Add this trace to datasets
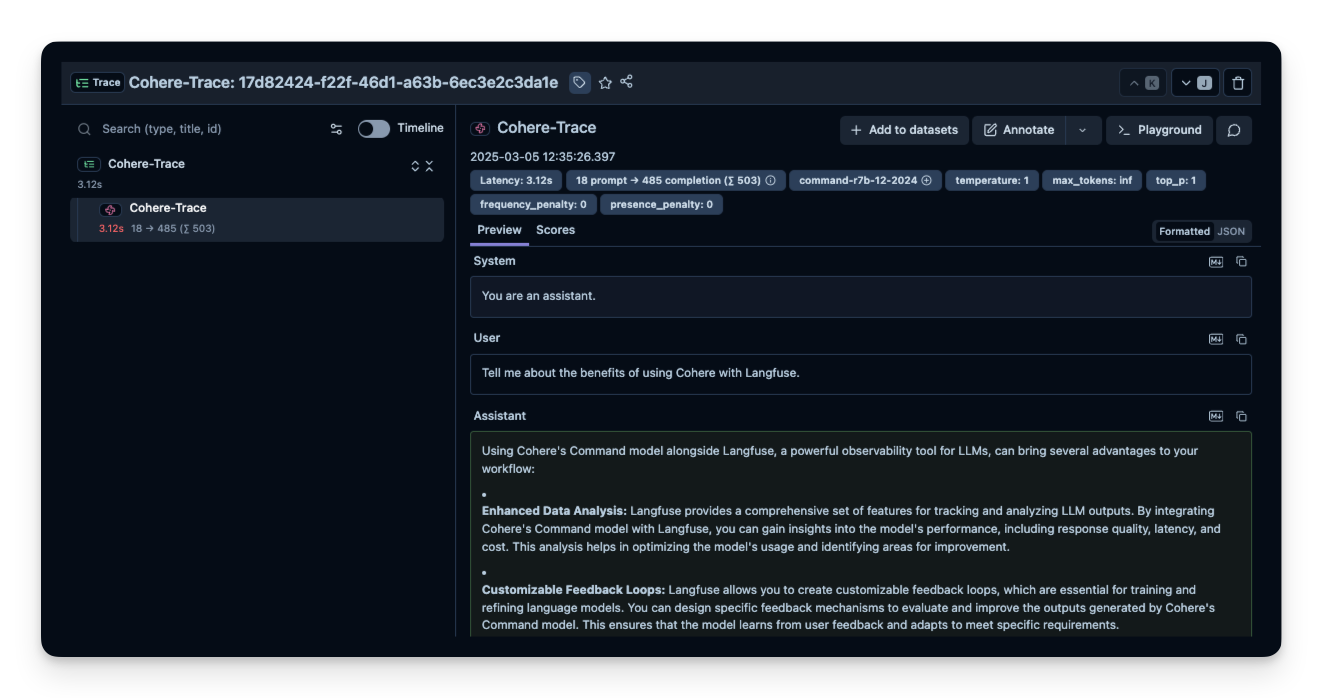The height and width of the screenshot is (698, 1323). click(903, 129)
